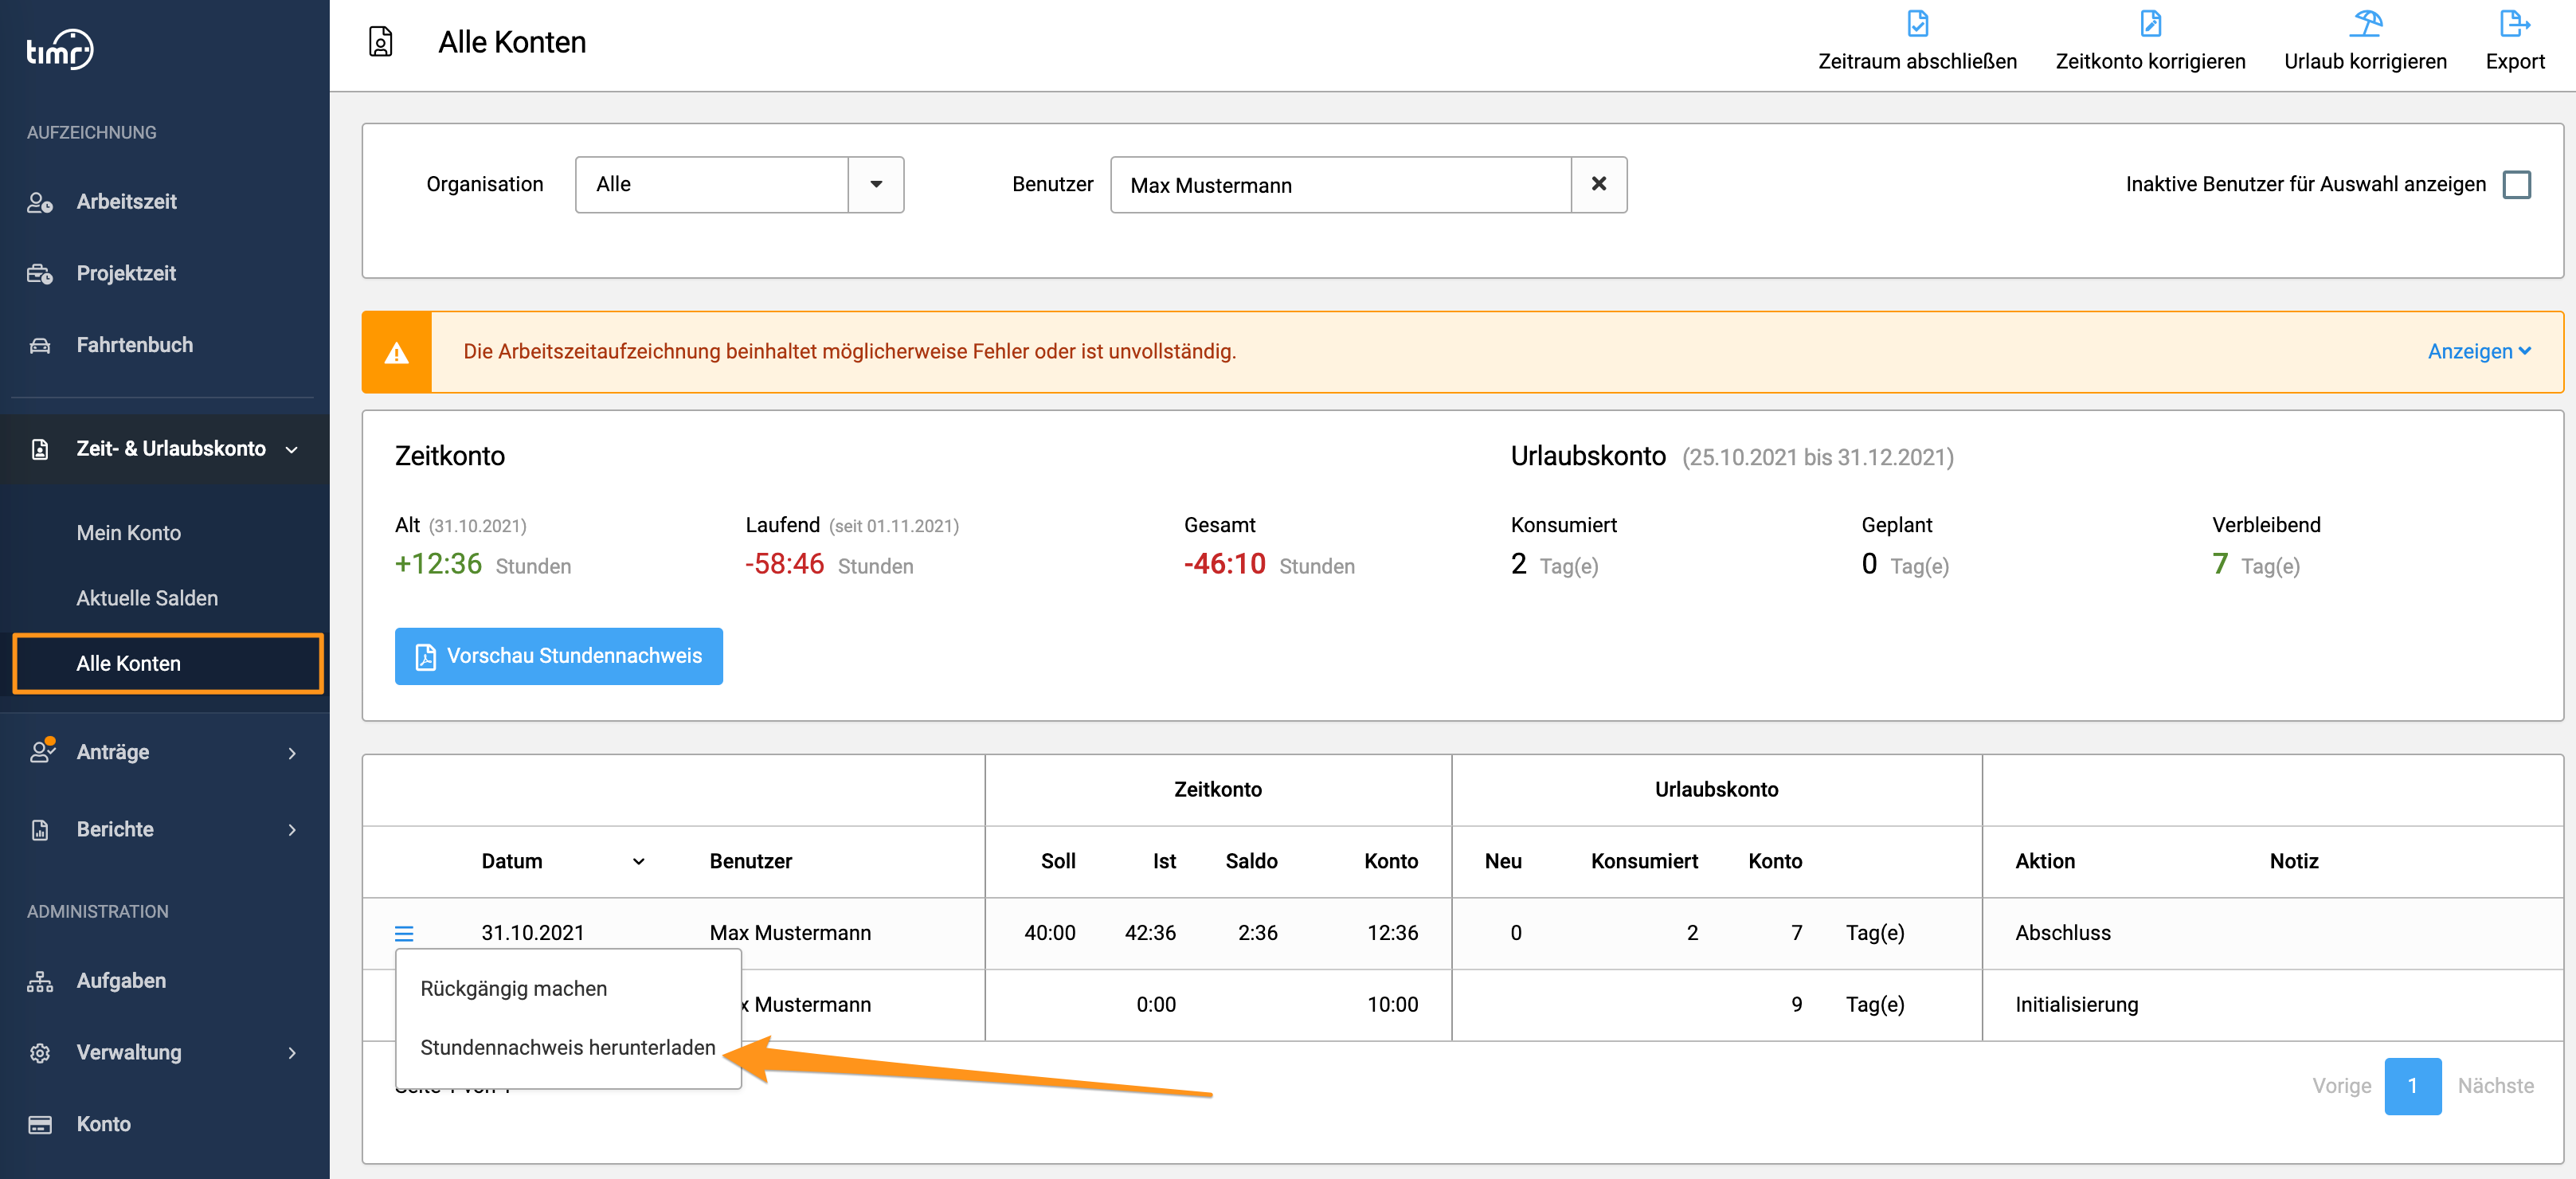Click the Export icon
2576x1179 pixels.
(2514, 23)
